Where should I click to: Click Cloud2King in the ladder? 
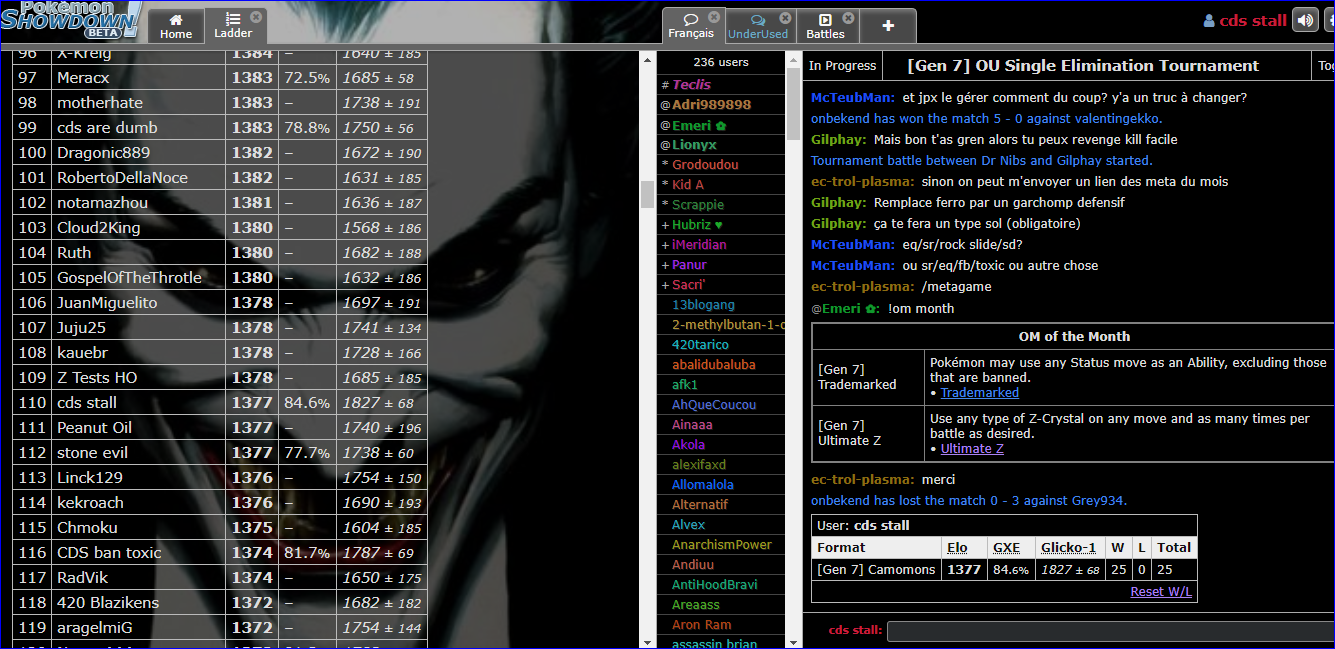98,228
